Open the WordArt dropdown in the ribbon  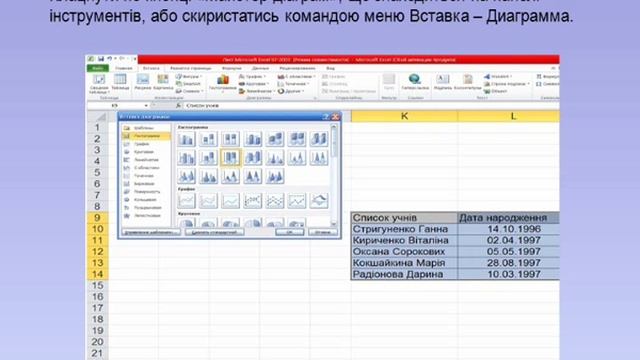pyautogui.click(x=498, y=76)
